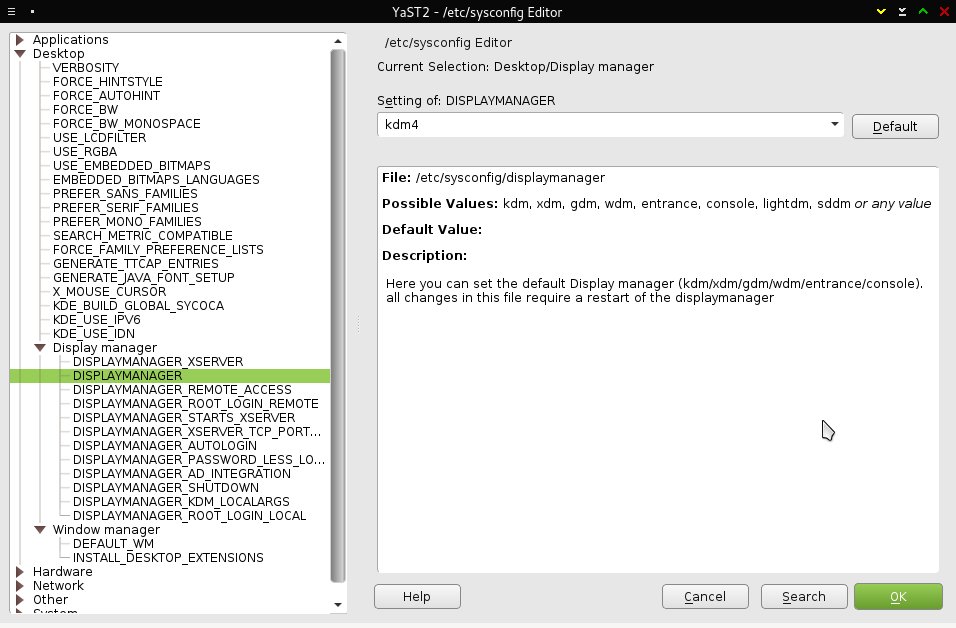Select PREFER_SANS_FAMILIES entry

tap(125, 194)
